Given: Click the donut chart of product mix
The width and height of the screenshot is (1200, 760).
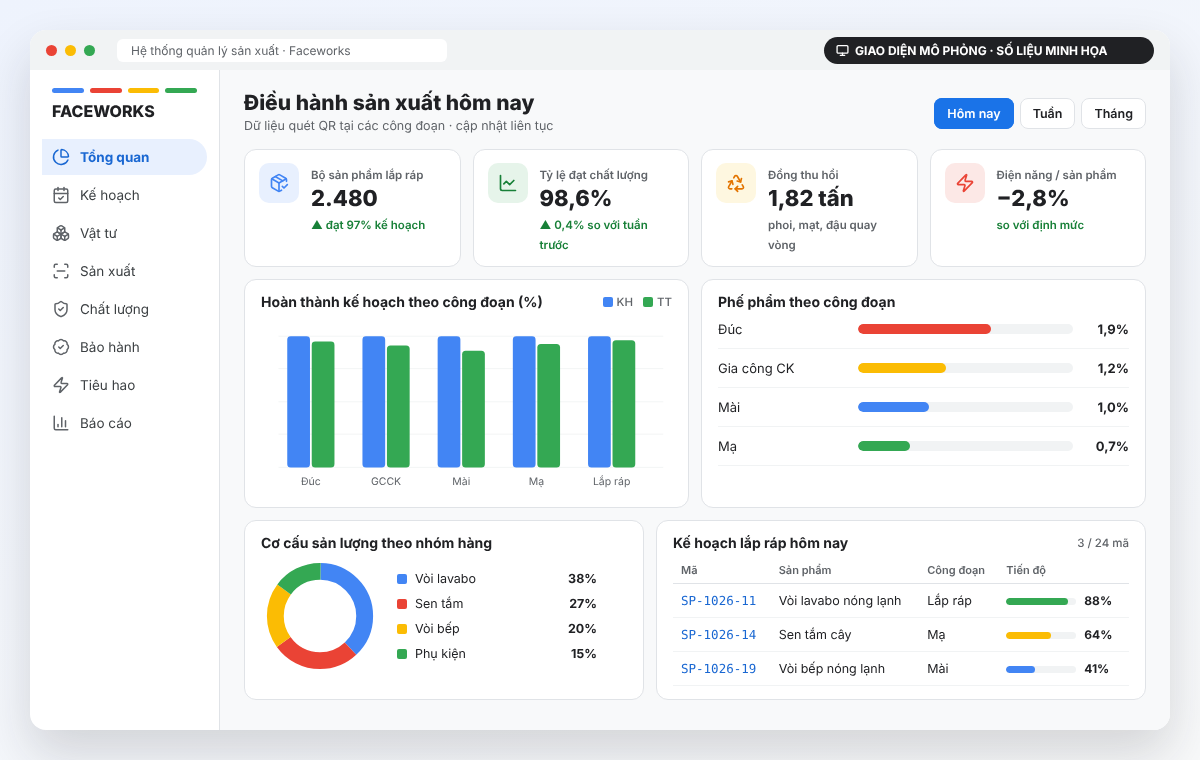Looking at the screenshot, I should [x=320, y=616].
